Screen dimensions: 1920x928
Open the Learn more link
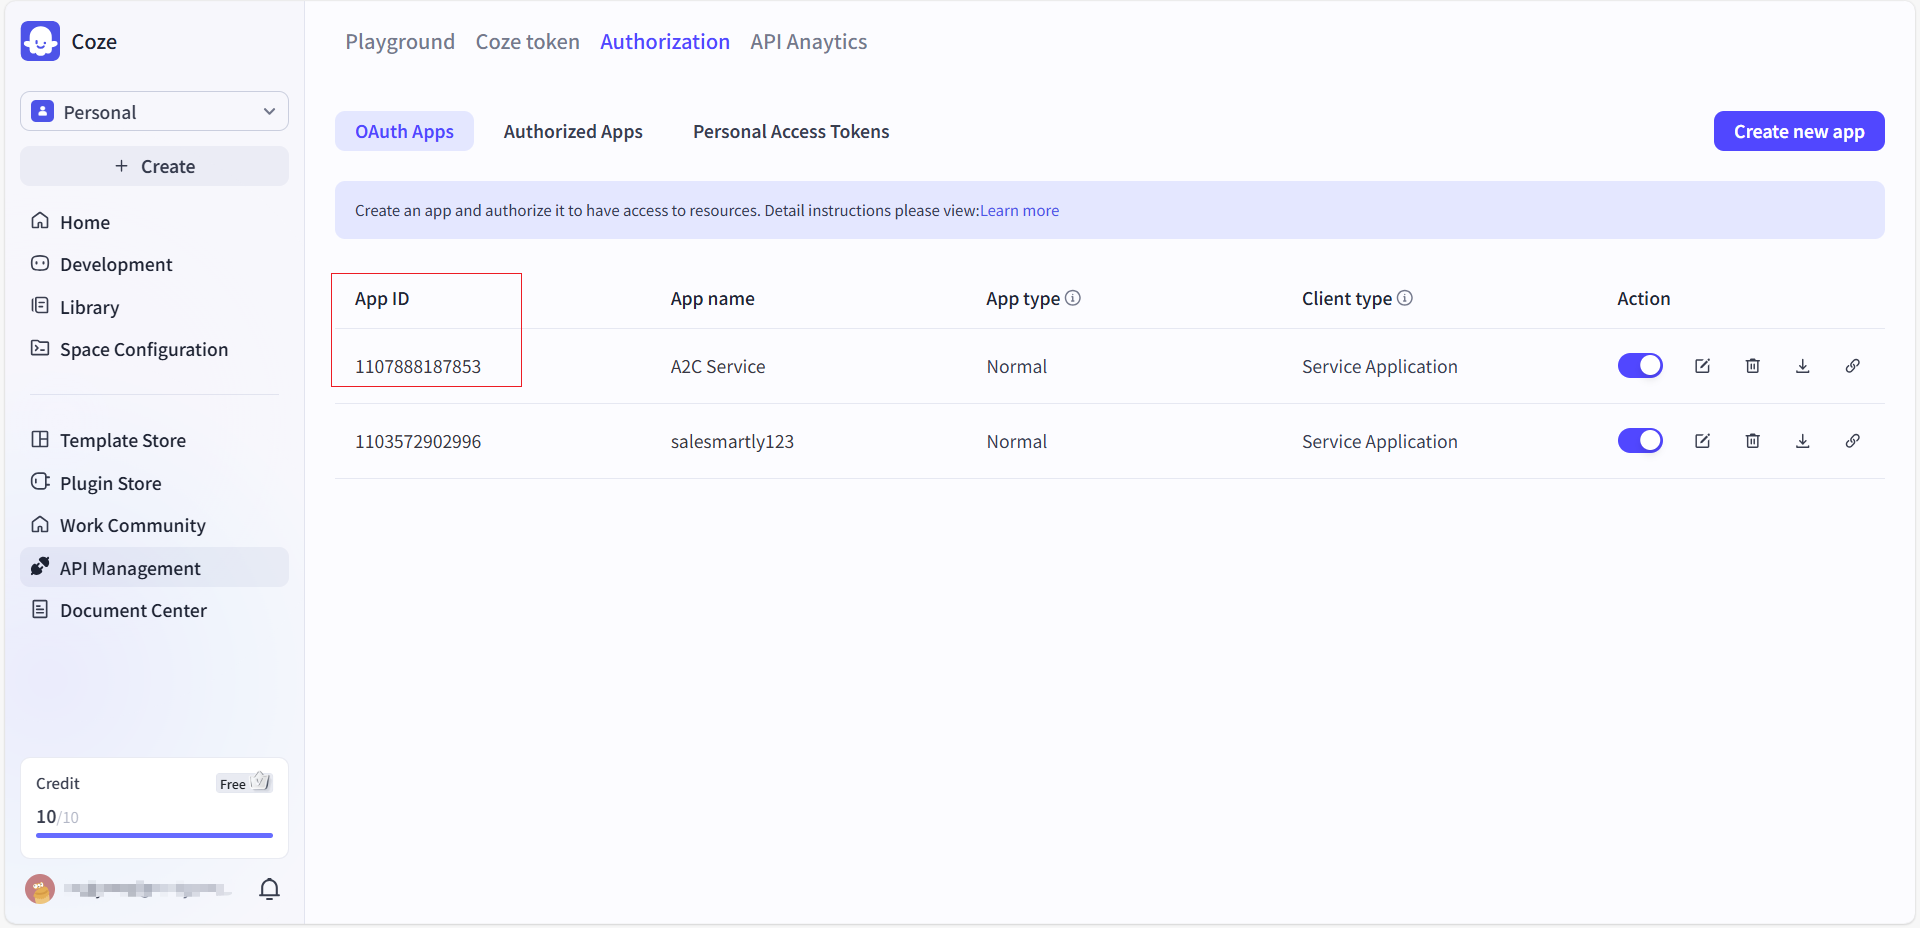click(1019, 211)
